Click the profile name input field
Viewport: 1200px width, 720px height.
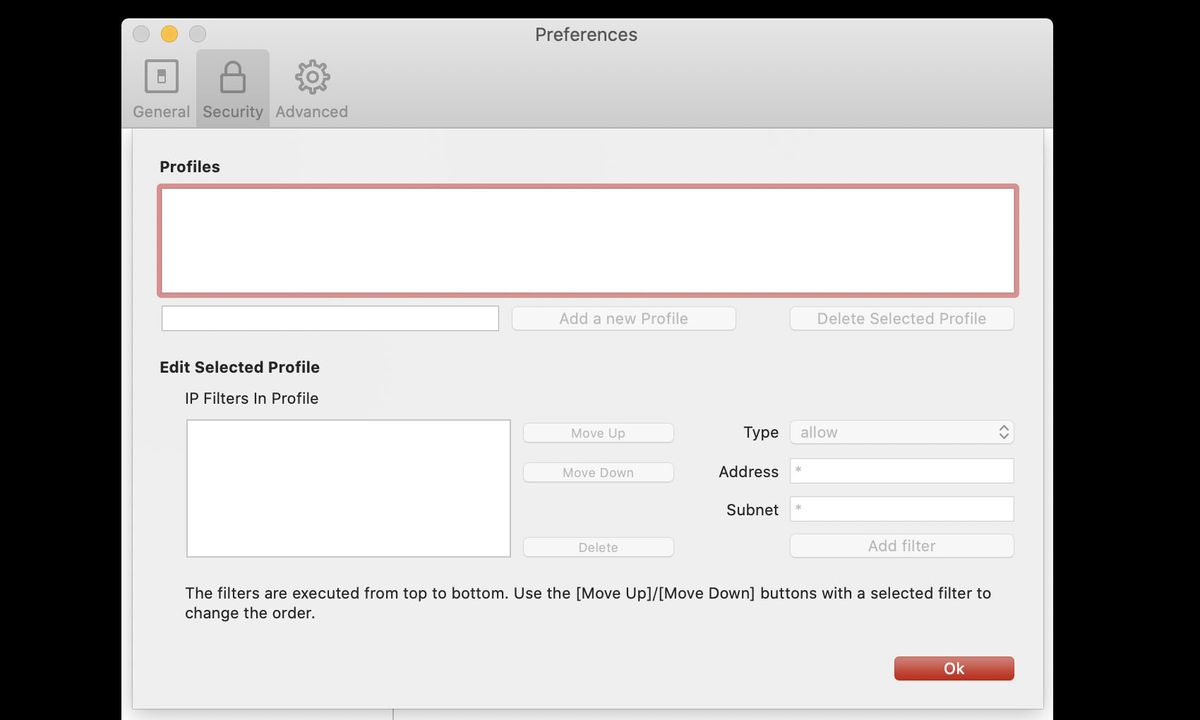(330, 317)
